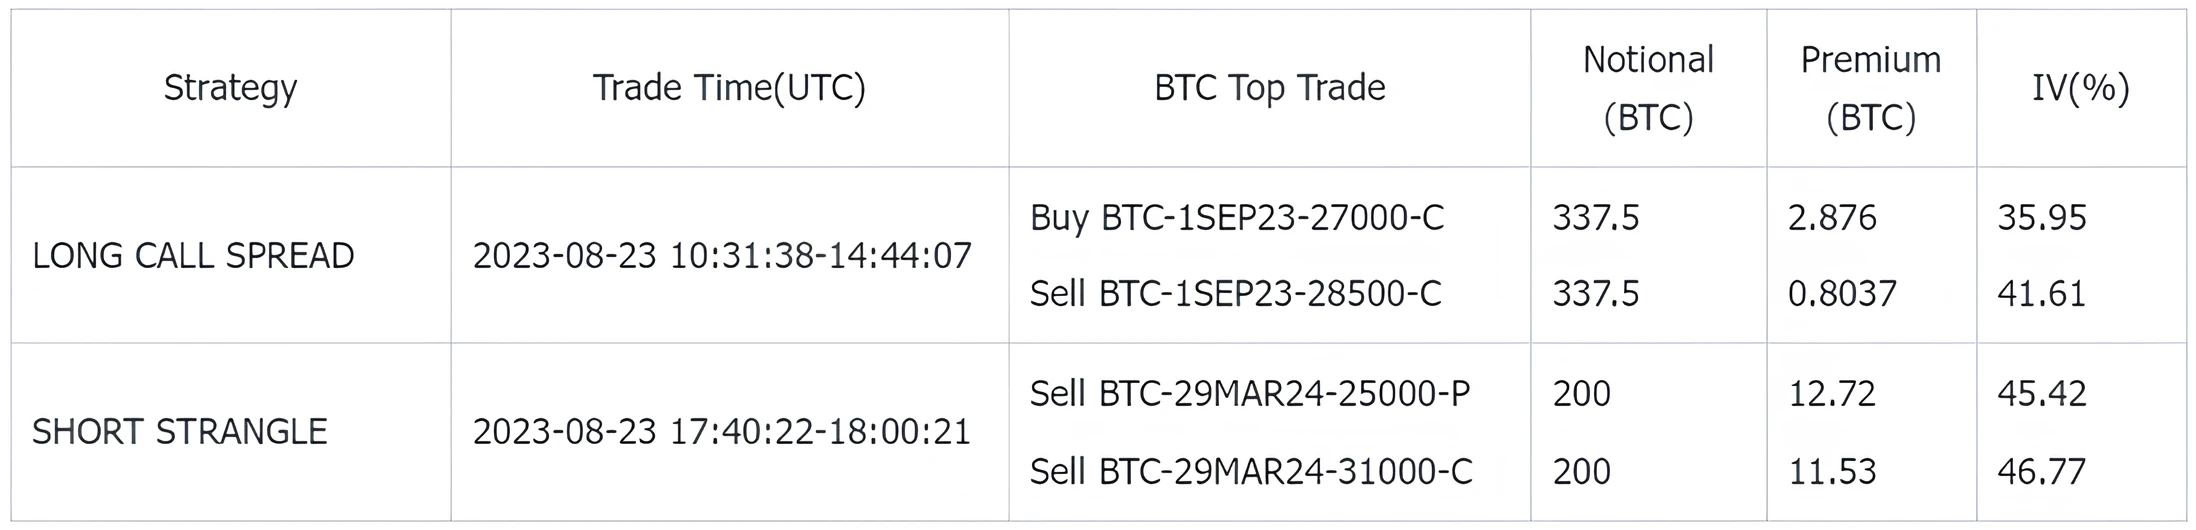
Task: Click the Trade Time(UTC) column header
Action: (729, 88)
